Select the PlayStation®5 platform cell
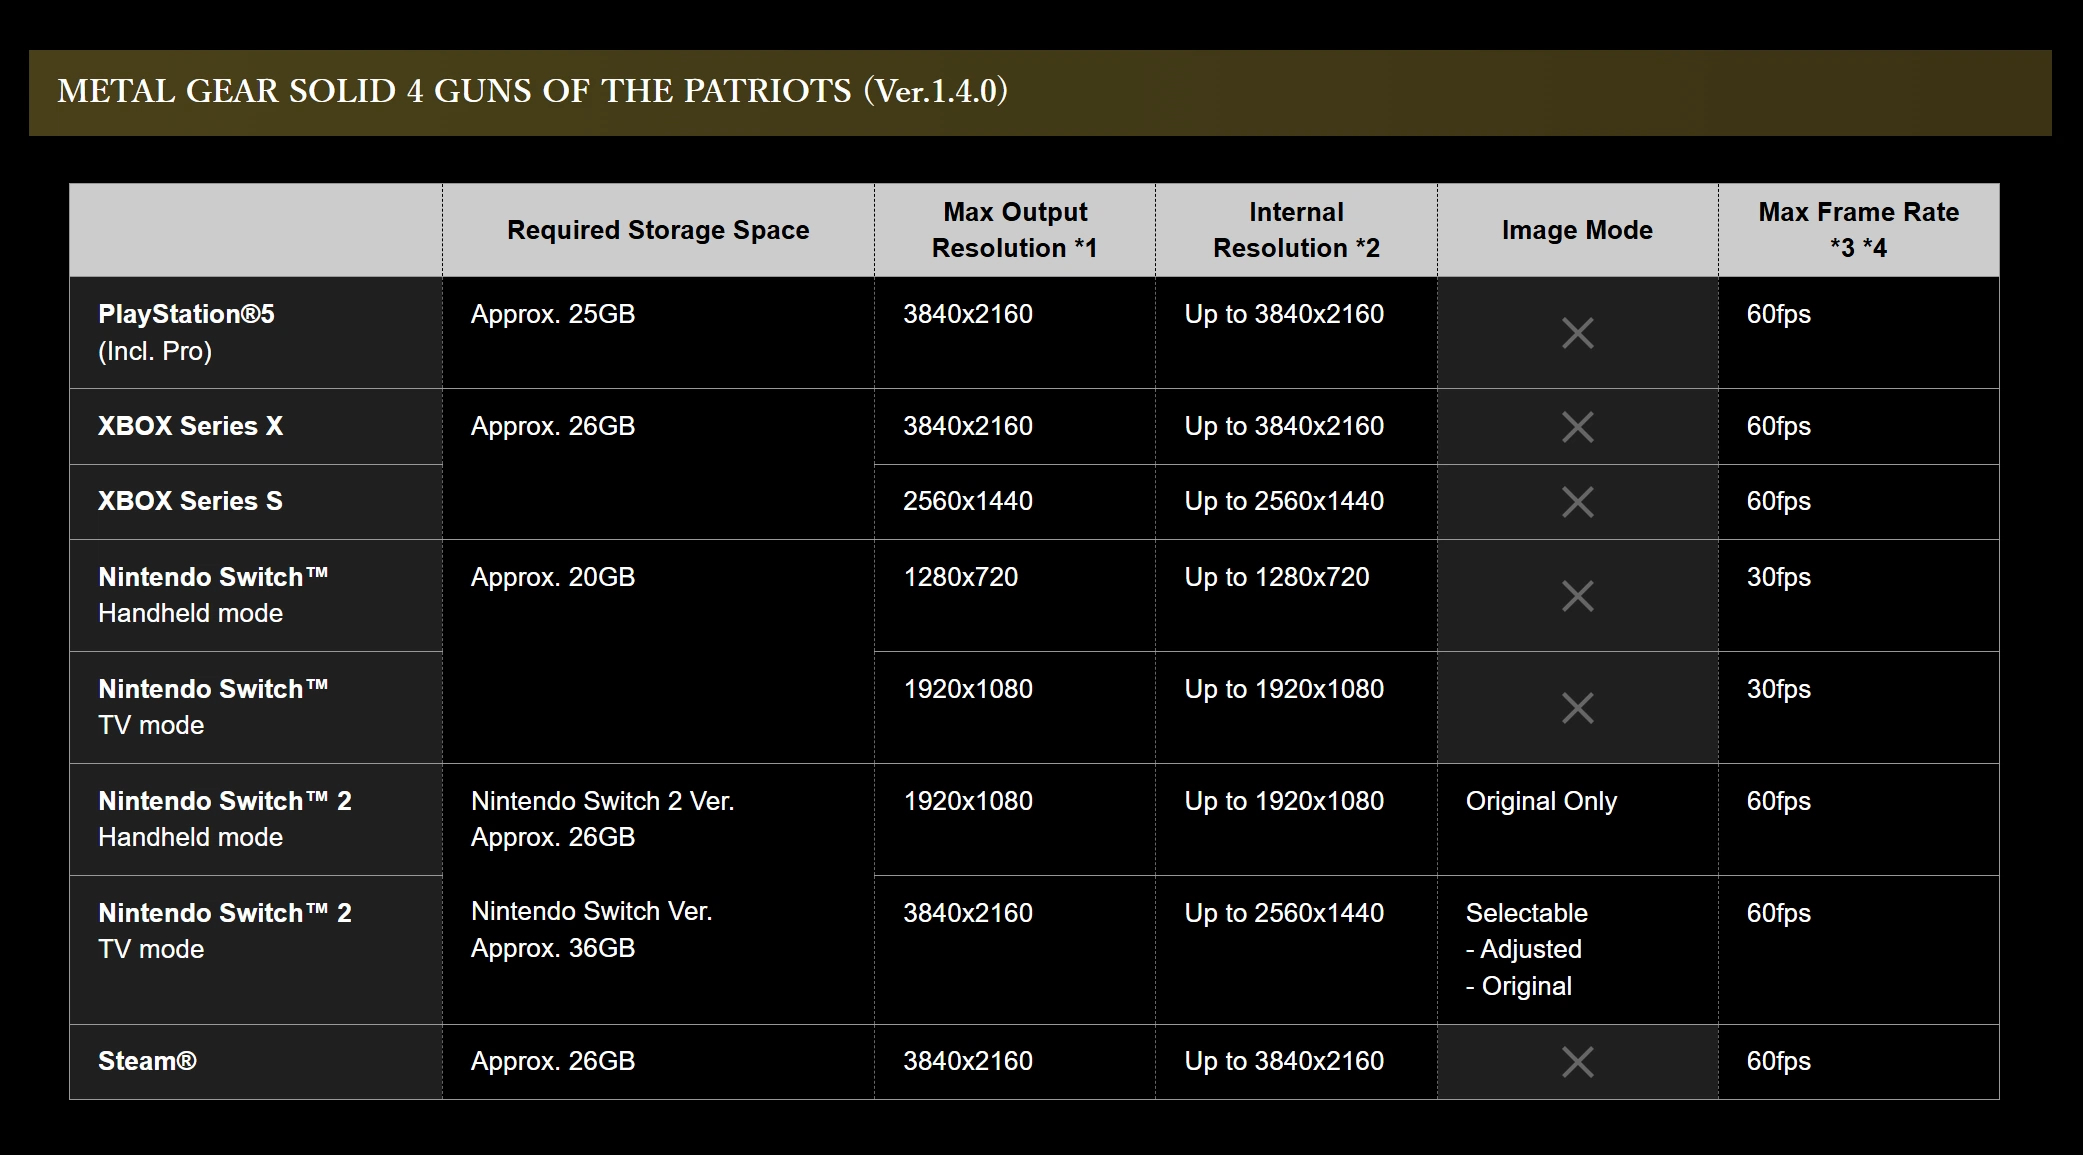Image resolution: width=2083 pixels, height=1155 pixels. (x=256, y=333)
